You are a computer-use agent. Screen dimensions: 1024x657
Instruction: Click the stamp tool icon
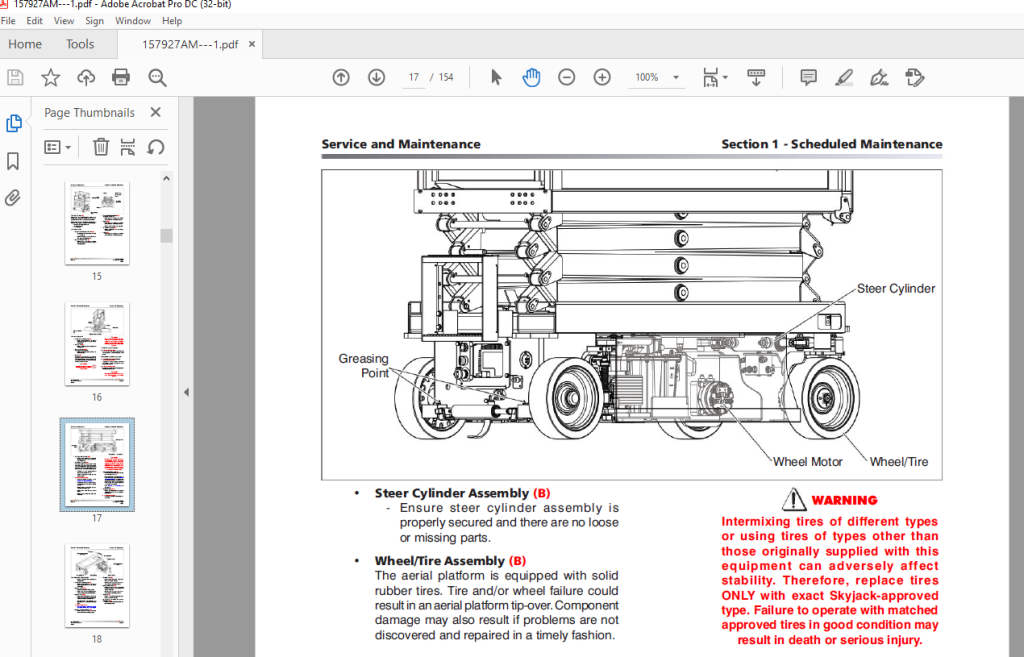[915, 78]
